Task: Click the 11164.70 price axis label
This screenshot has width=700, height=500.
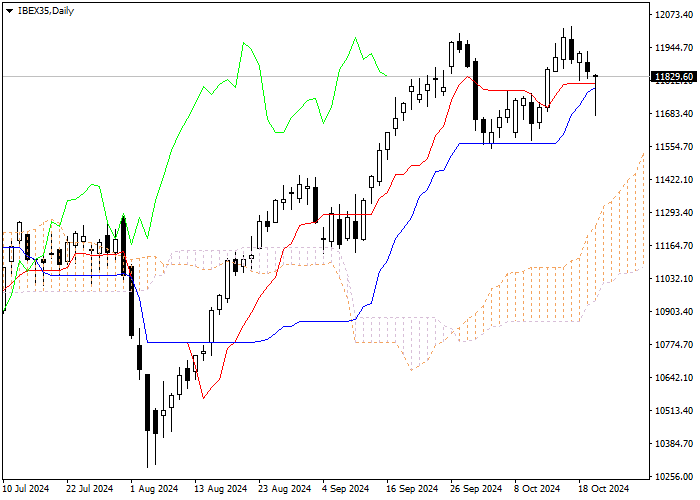Action: tap(674, 246)
